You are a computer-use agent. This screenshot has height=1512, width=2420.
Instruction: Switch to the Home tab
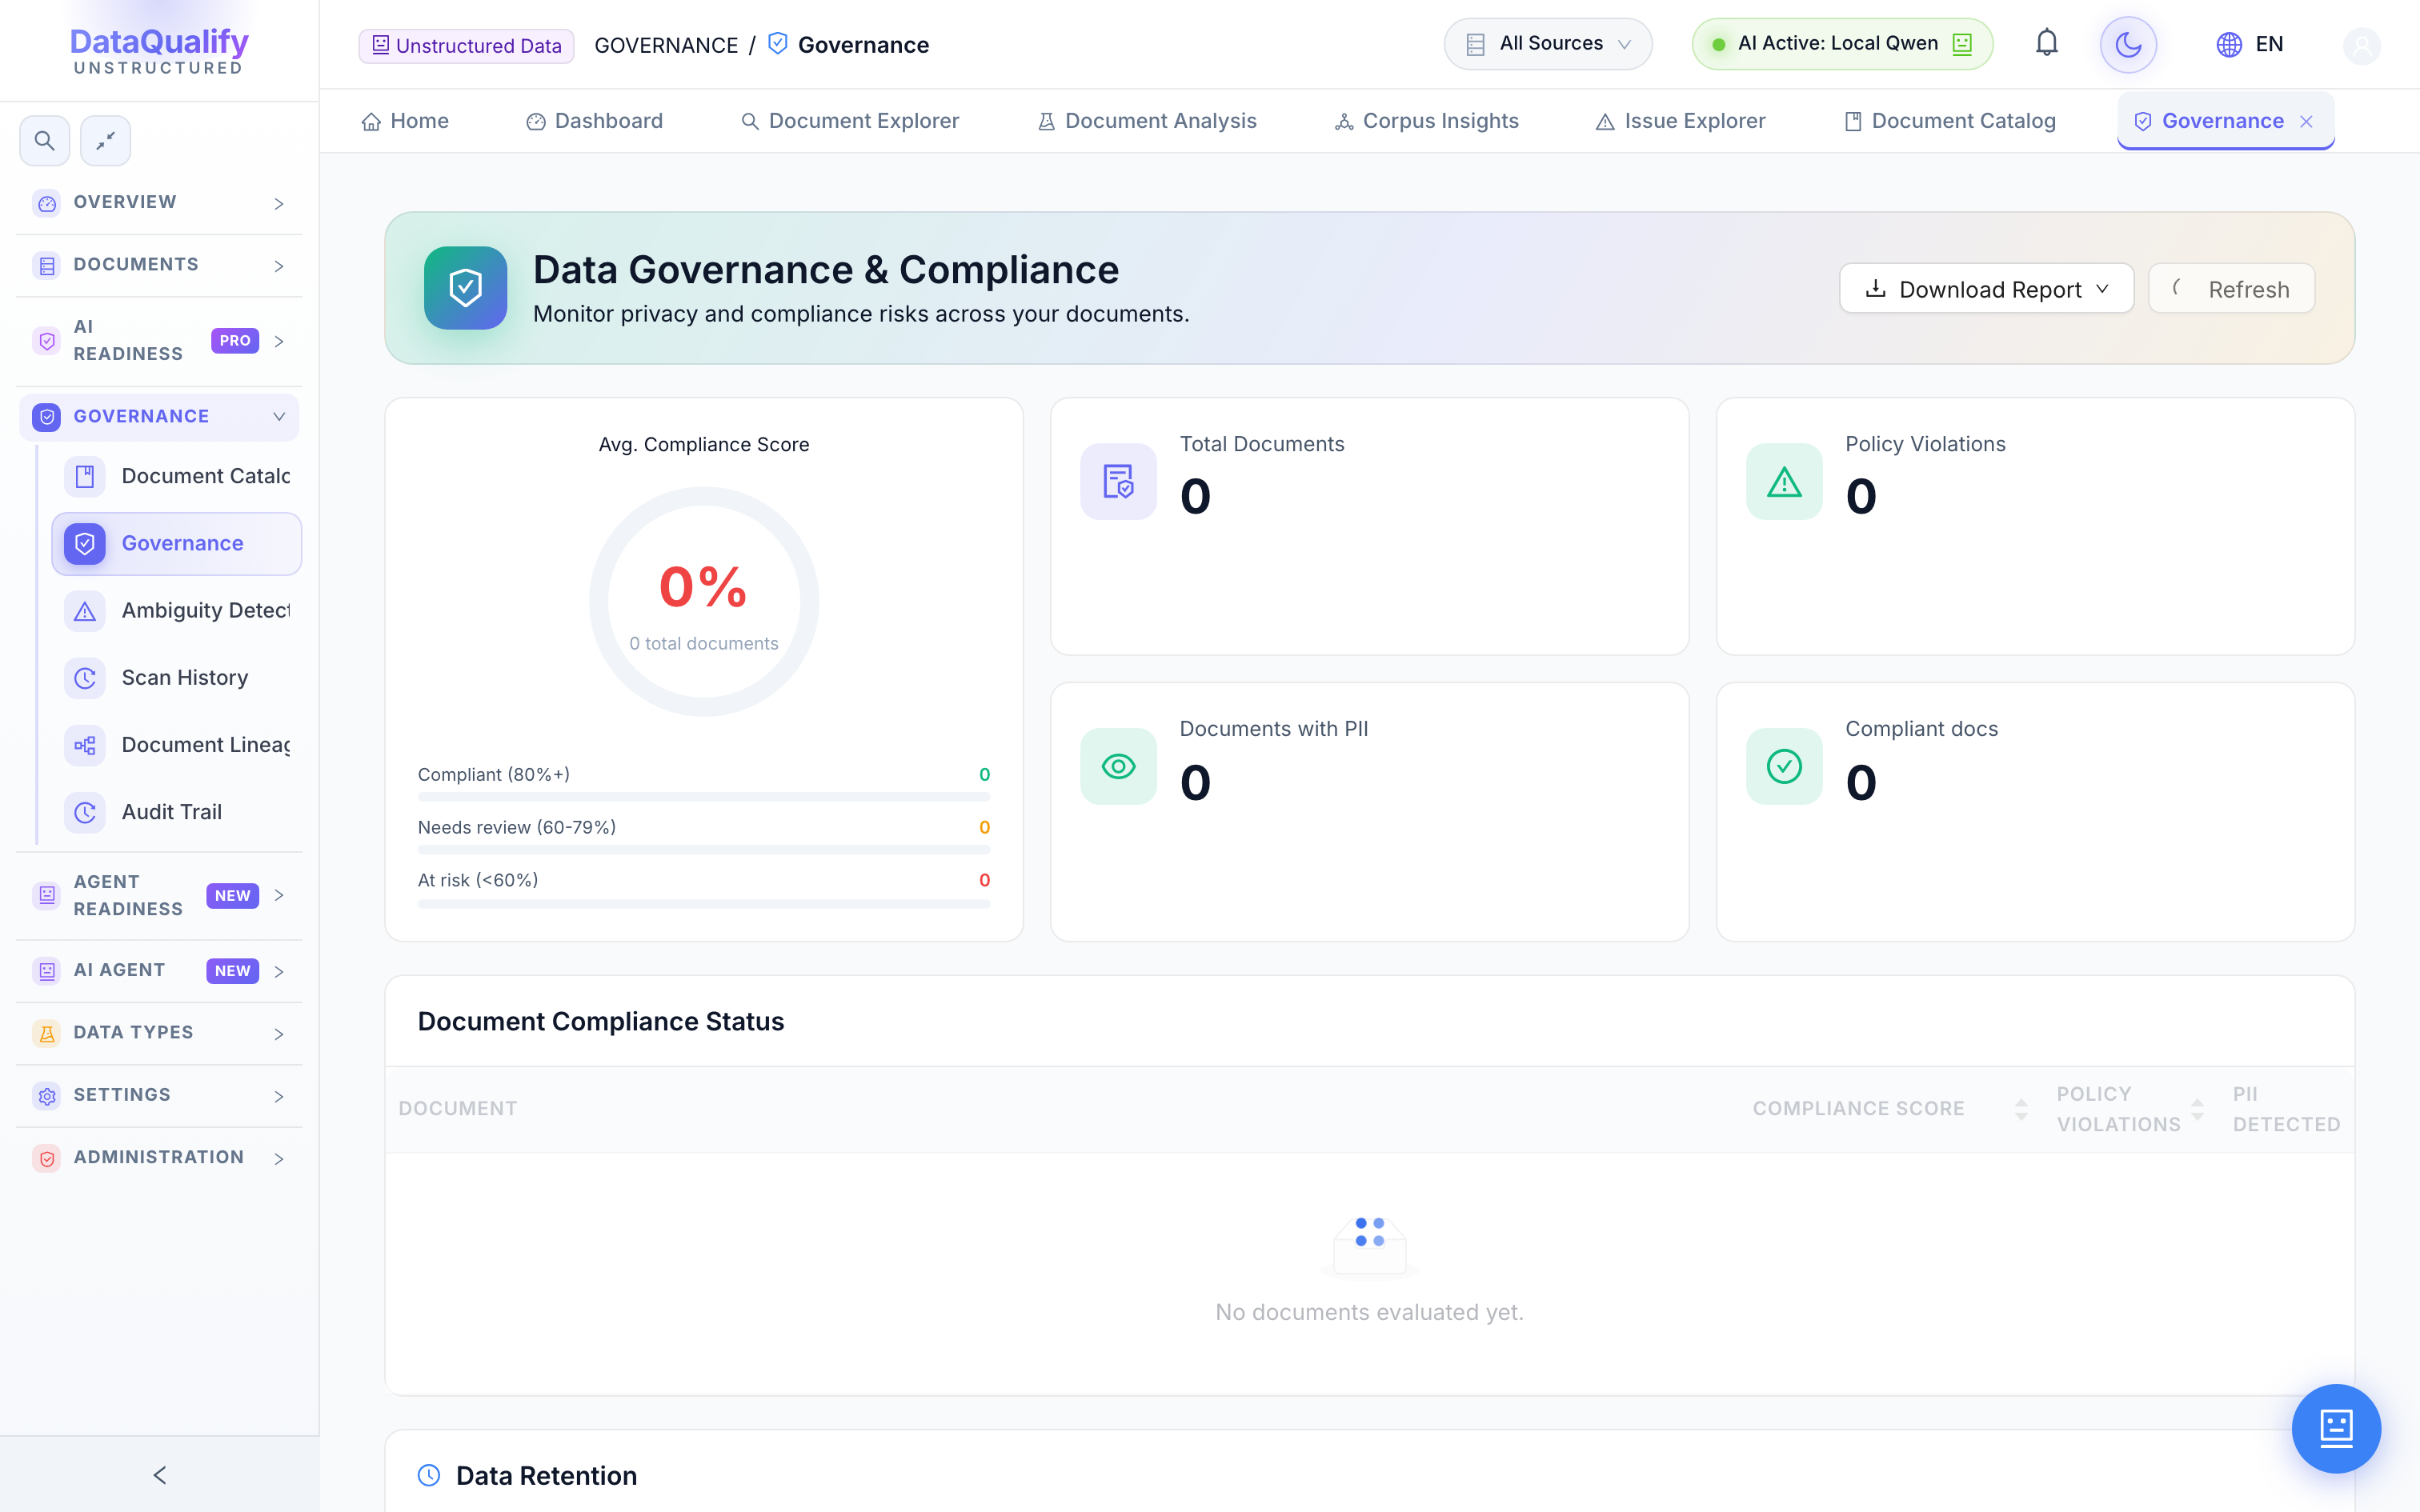(x=405, y=121)
